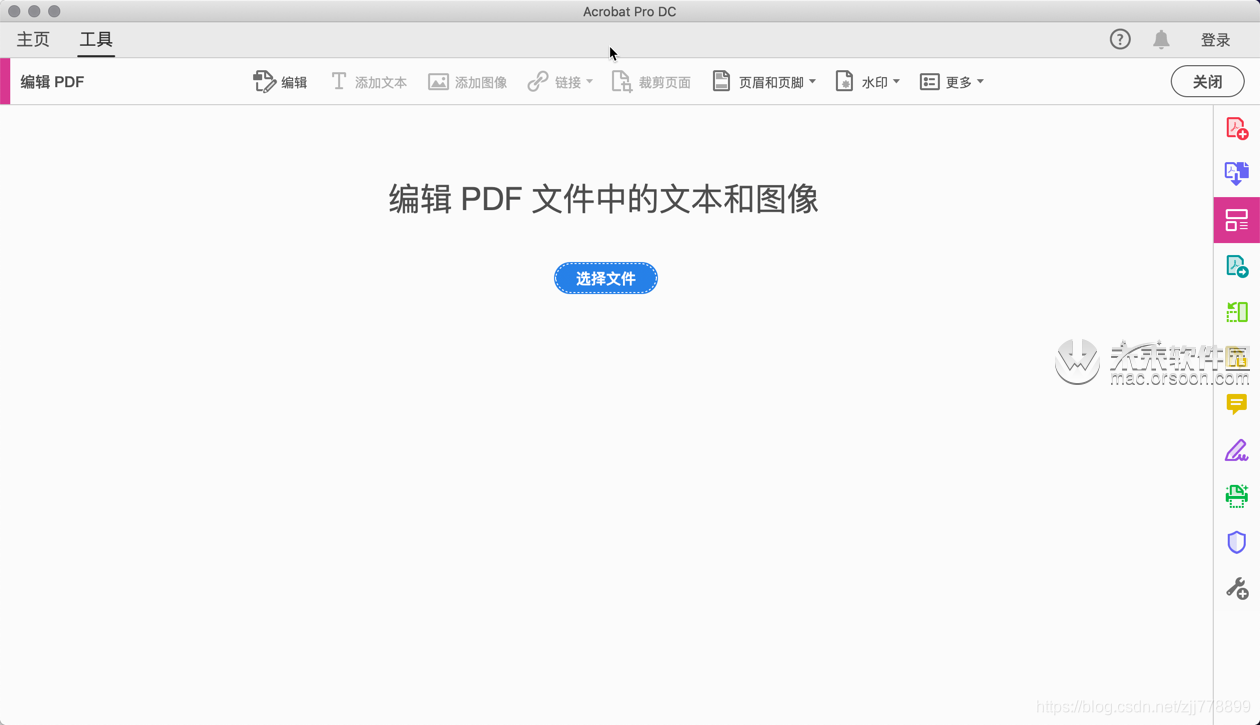Open the Help question mark icon
The image size is (1260, 725).
pyautogui.click(x=1120, y=39)
